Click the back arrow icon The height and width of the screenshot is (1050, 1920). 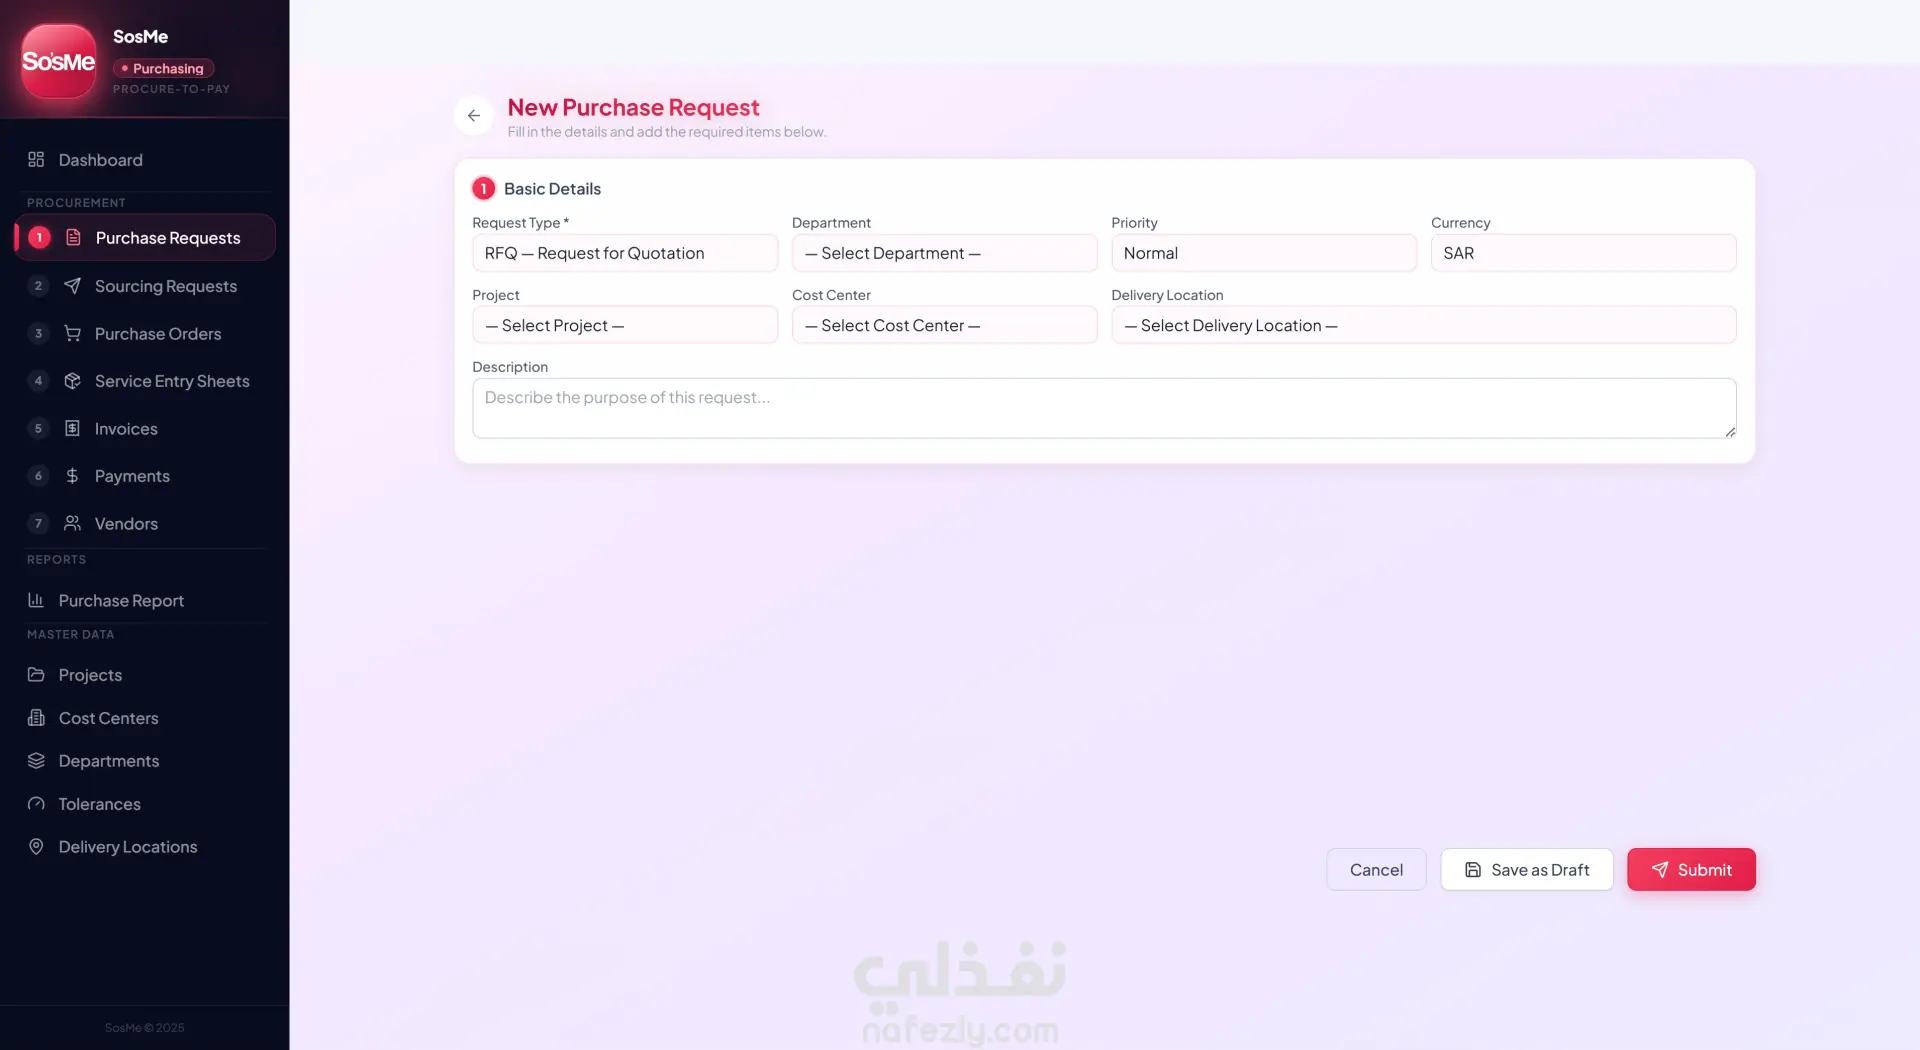coord(474,116)
